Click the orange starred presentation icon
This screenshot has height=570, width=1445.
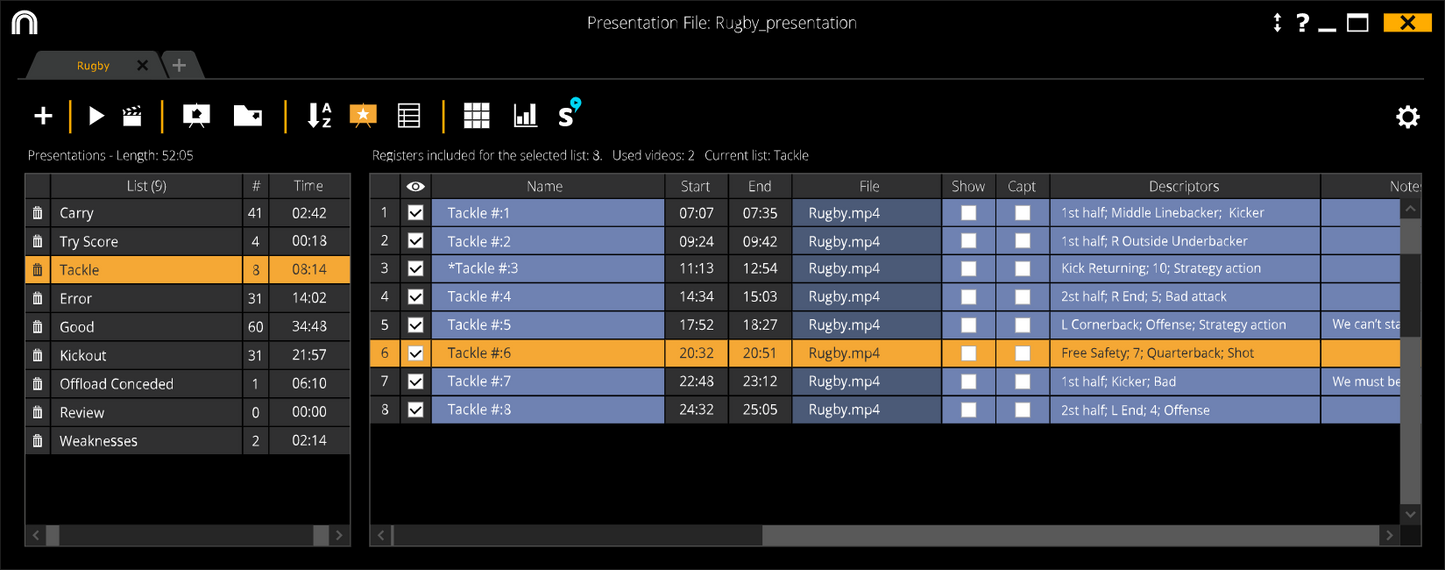[x=363, y=116]
